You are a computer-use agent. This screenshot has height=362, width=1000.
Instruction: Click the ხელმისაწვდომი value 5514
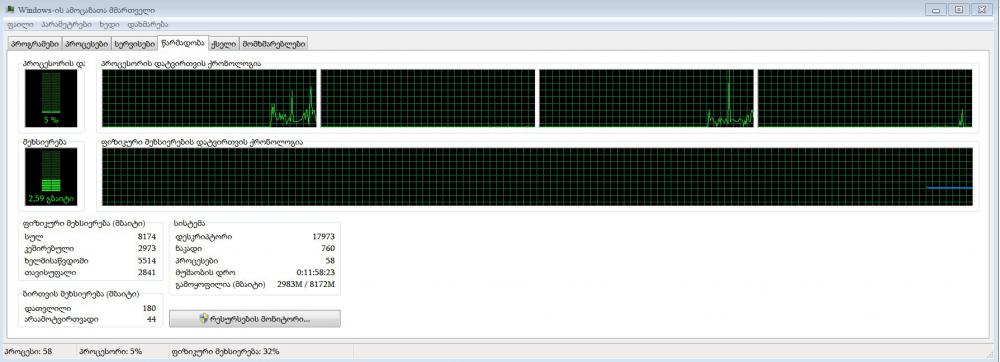coord(147,261)
